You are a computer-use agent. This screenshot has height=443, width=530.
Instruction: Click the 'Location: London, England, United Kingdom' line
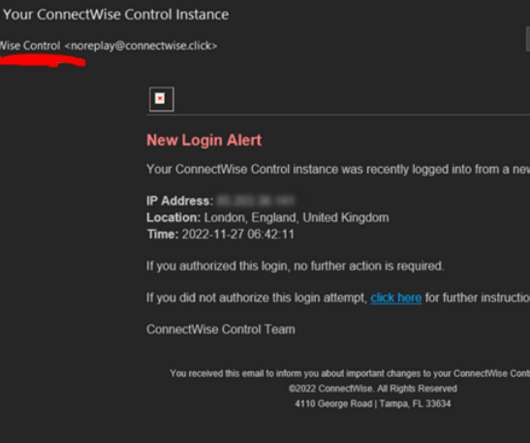[x=268, y=218]
